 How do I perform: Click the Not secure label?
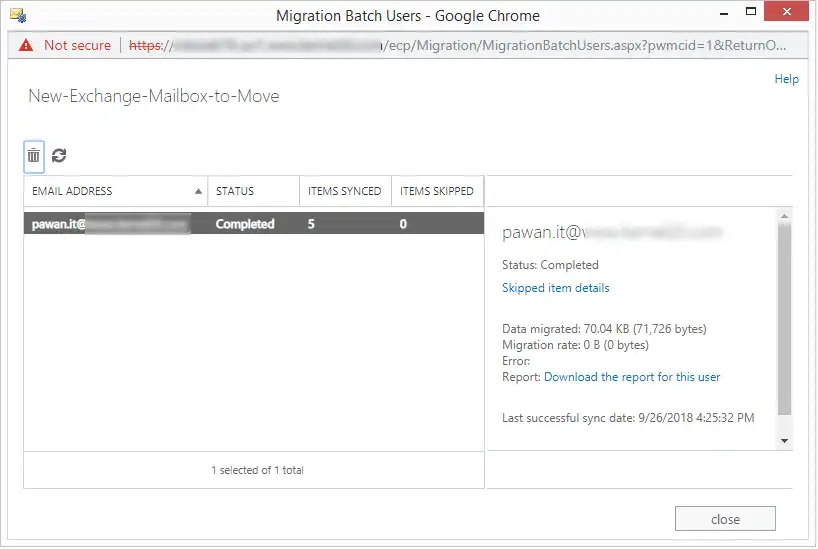pyautogui.click(x=77, y=45)
